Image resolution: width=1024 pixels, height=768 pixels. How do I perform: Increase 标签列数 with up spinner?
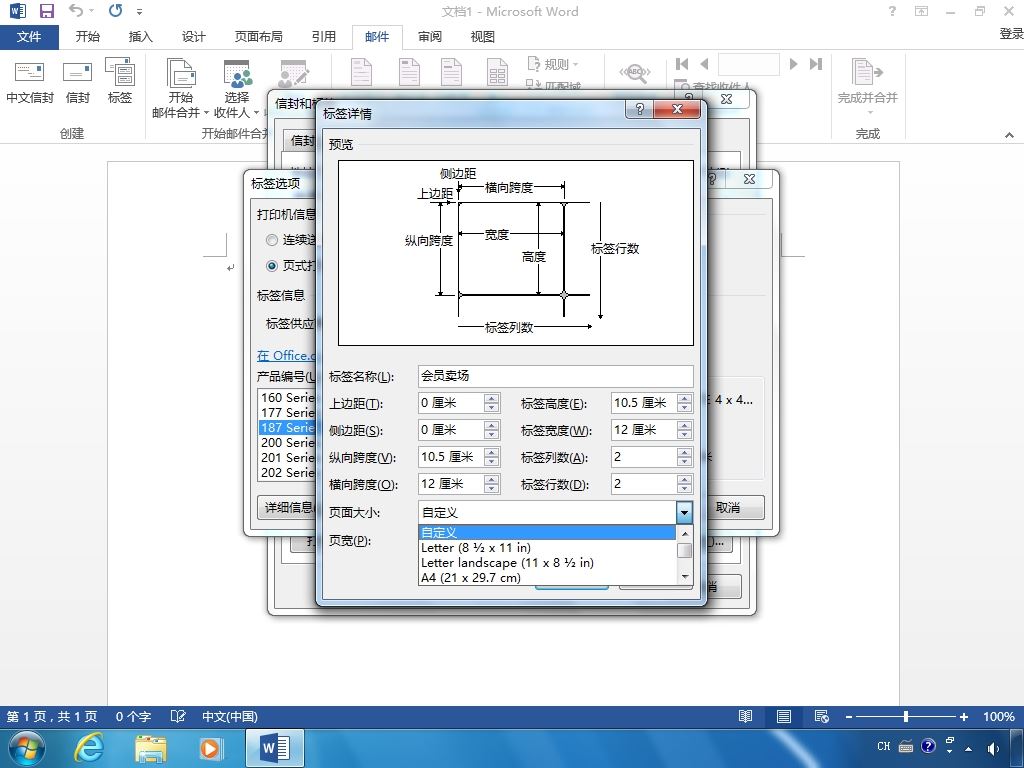coord(684,453)
